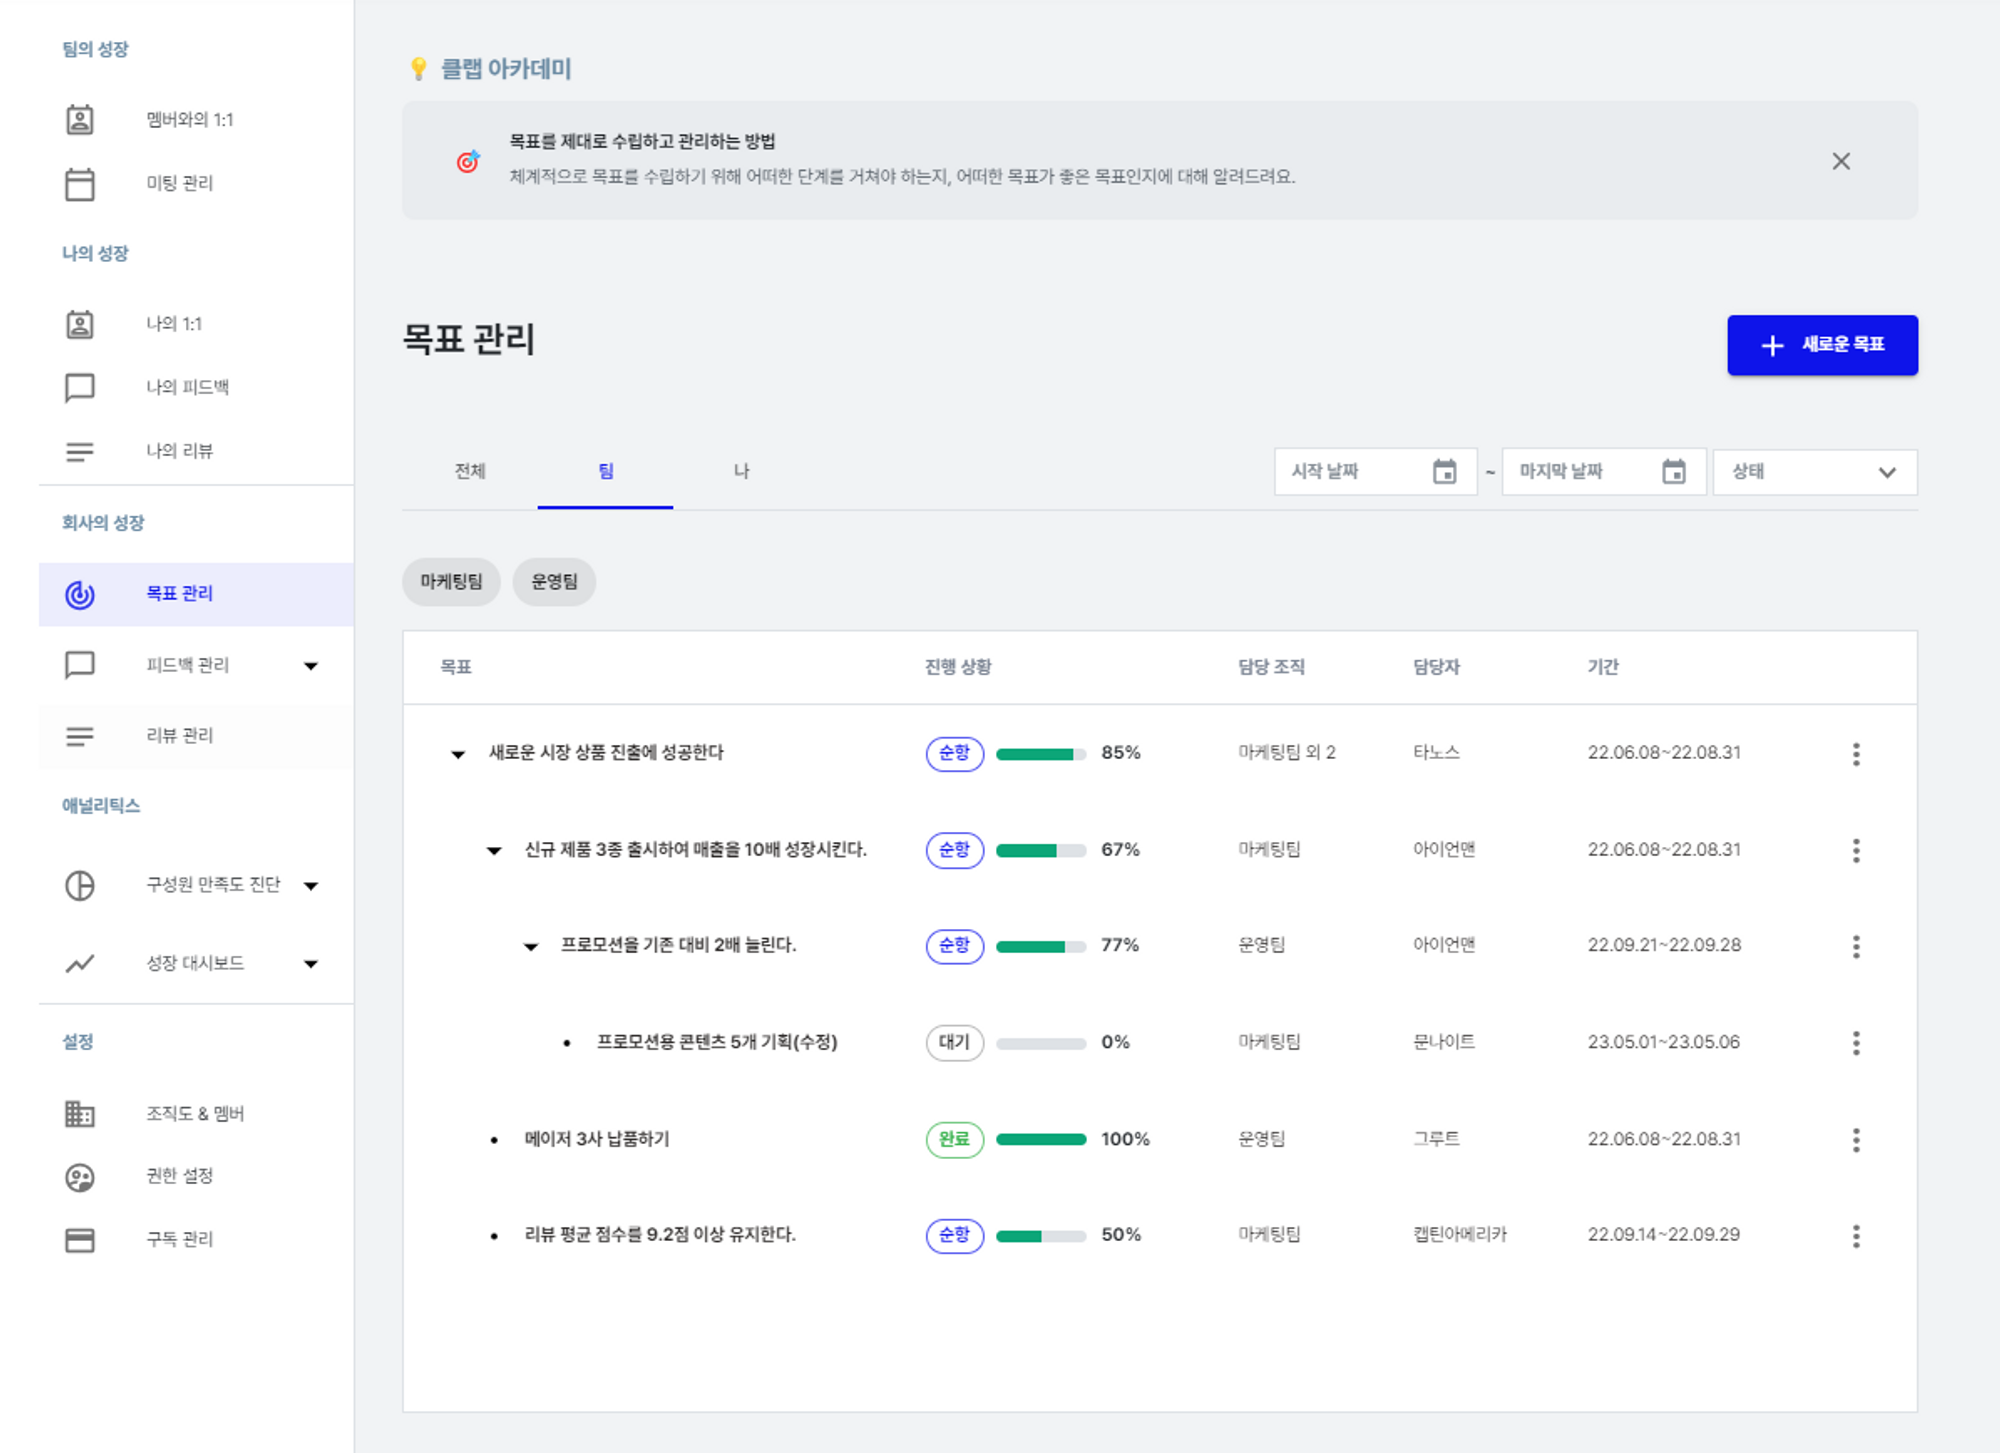
Task: Open 구성원 만족도 진단 pie chart icon
Action: click(80, 885)
